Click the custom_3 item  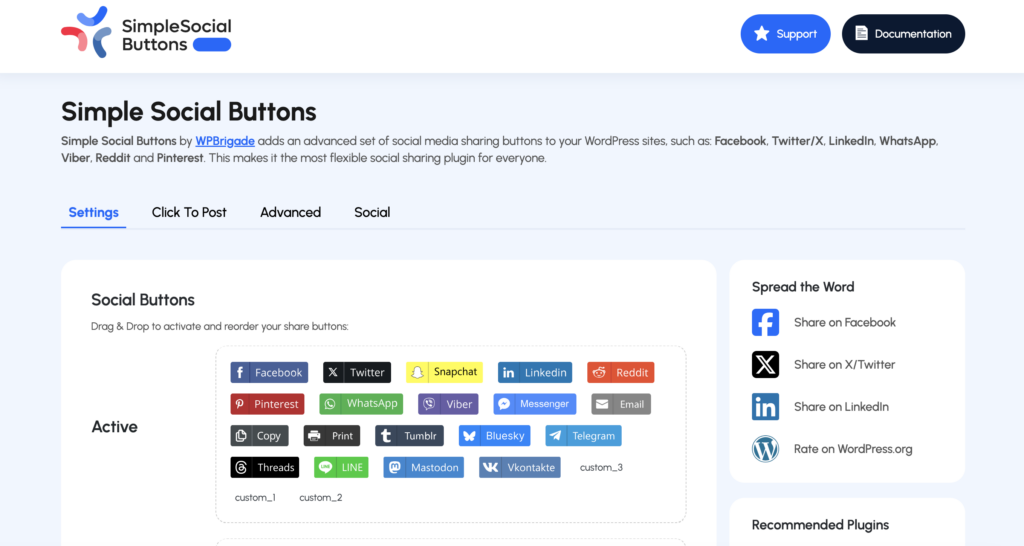point(601,468)
